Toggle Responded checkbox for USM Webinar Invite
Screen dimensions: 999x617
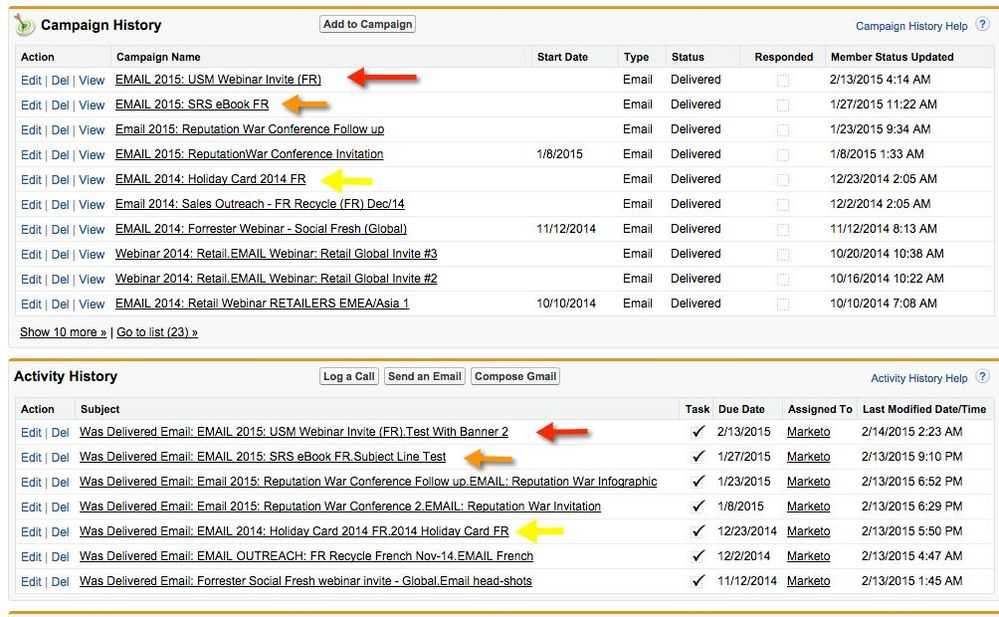pyautogui.click(x=782, y=80)
